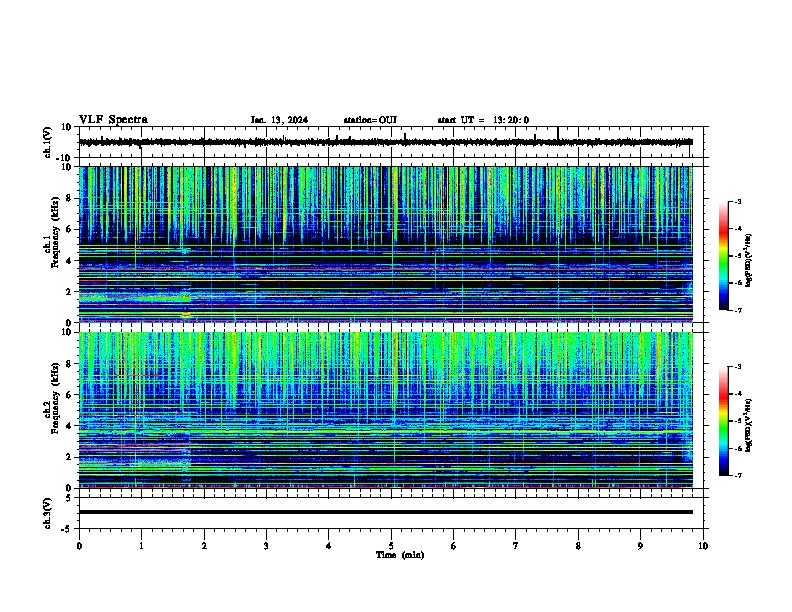This screenshot has height=612, width=792.
Task: Click the ch.1 frequency tick label "8"
Action: tap(71, 198)
